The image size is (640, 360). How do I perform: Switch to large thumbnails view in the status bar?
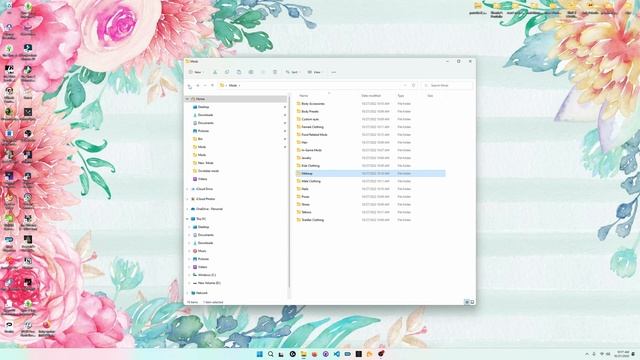pos(472,302)
